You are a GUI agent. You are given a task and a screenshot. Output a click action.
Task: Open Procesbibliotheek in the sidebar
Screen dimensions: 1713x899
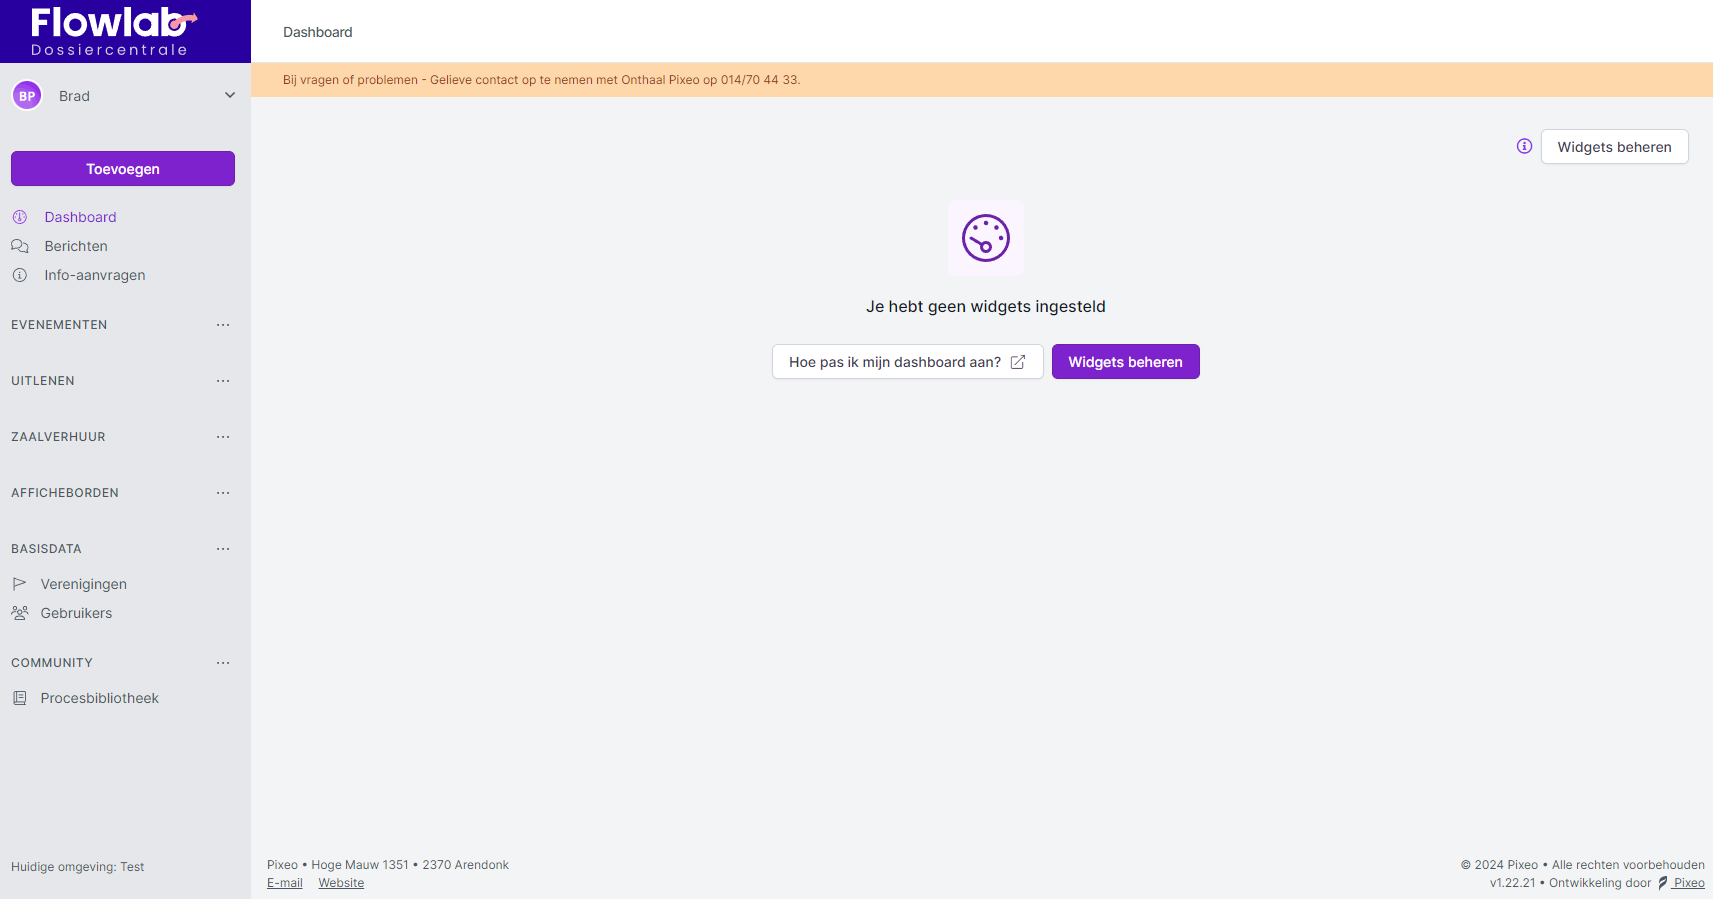tap(99, 698)
